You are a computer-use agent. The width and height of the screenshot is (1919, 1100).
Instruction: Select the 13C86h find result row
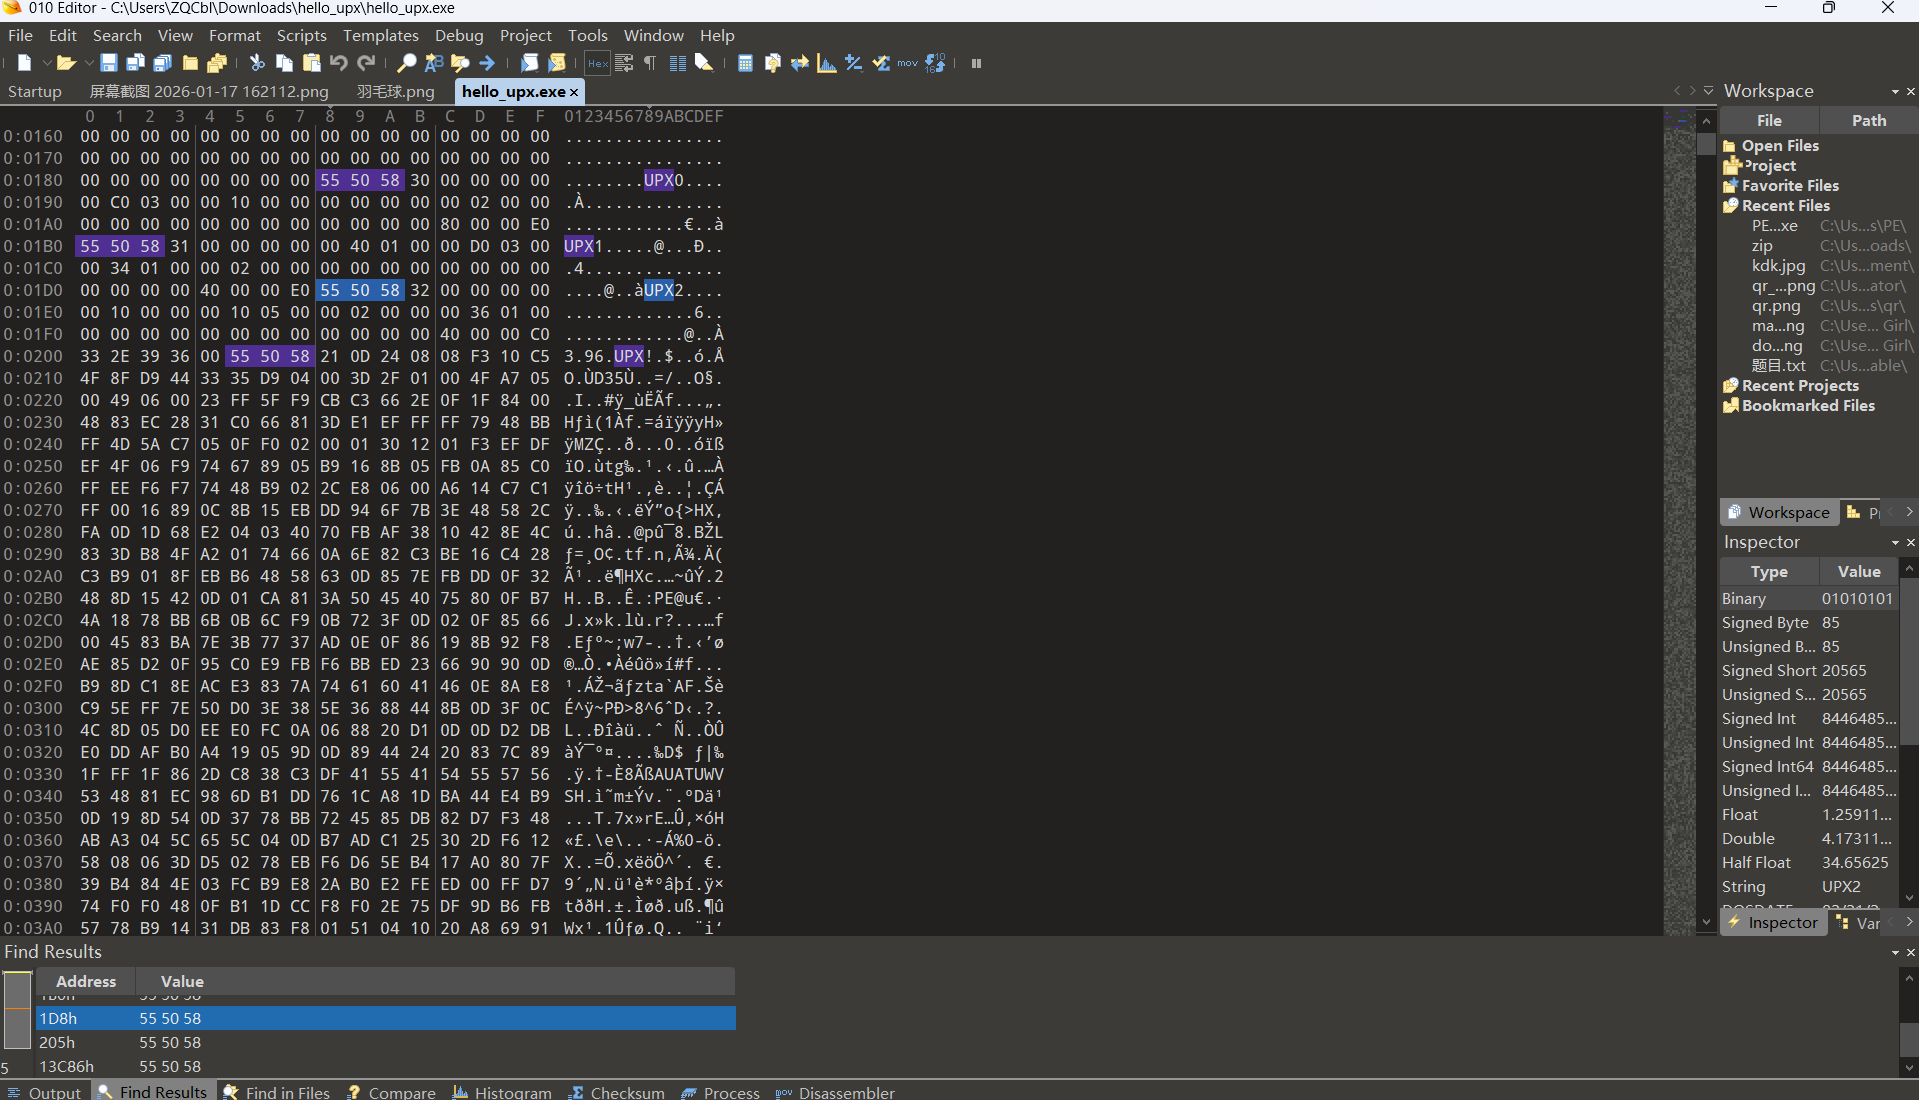385,1066
